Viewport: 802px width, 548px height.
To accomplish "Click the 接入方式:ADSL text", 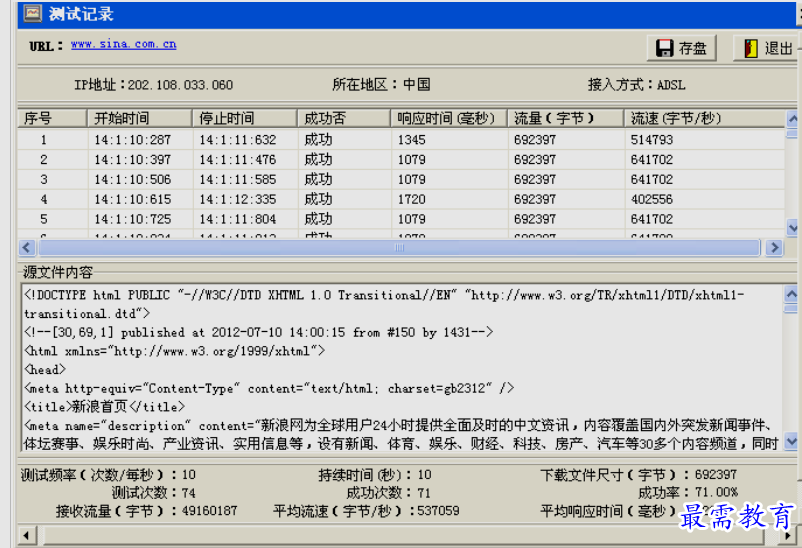I will (x=636, y=84).
